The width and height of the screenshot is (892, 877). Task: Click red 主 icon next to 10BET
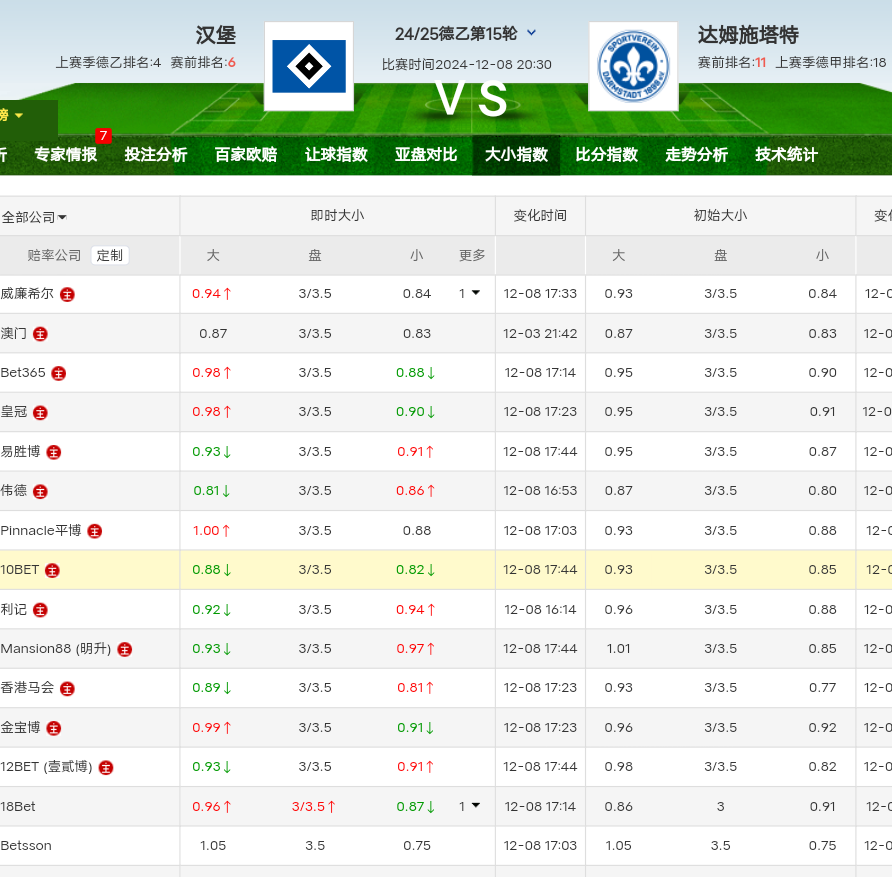pos(52,570)
